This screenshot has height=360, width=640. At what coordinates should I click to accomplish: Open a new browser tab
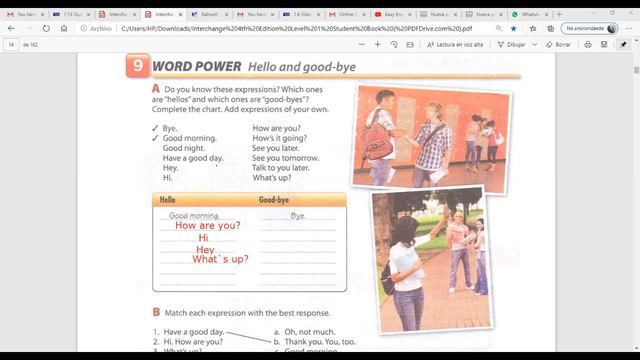pyautogui.click(x=560, y=14)
